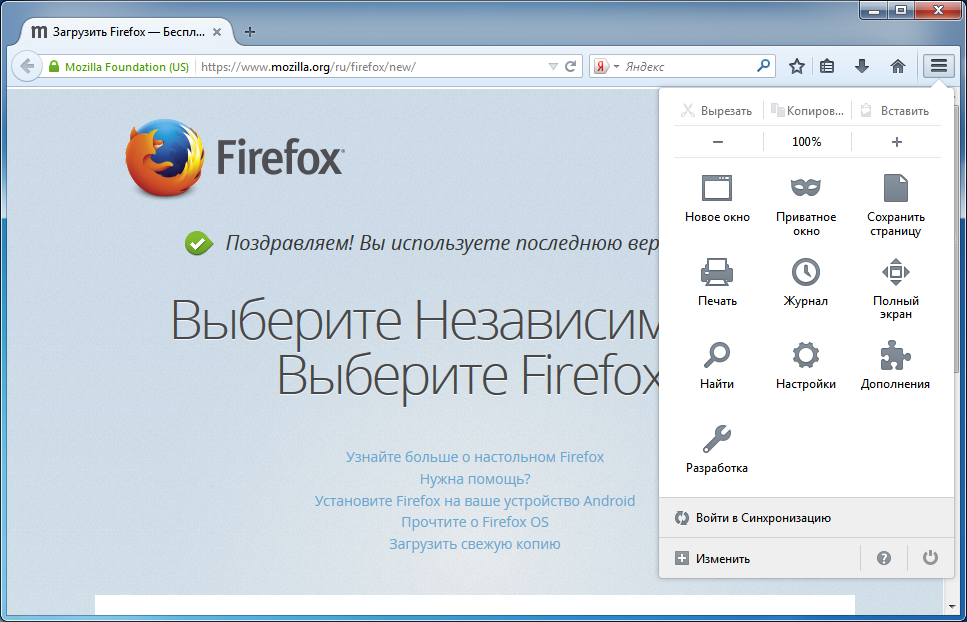Go back with the back arrow
Viewport: 967px width, 622px height.
27,66
